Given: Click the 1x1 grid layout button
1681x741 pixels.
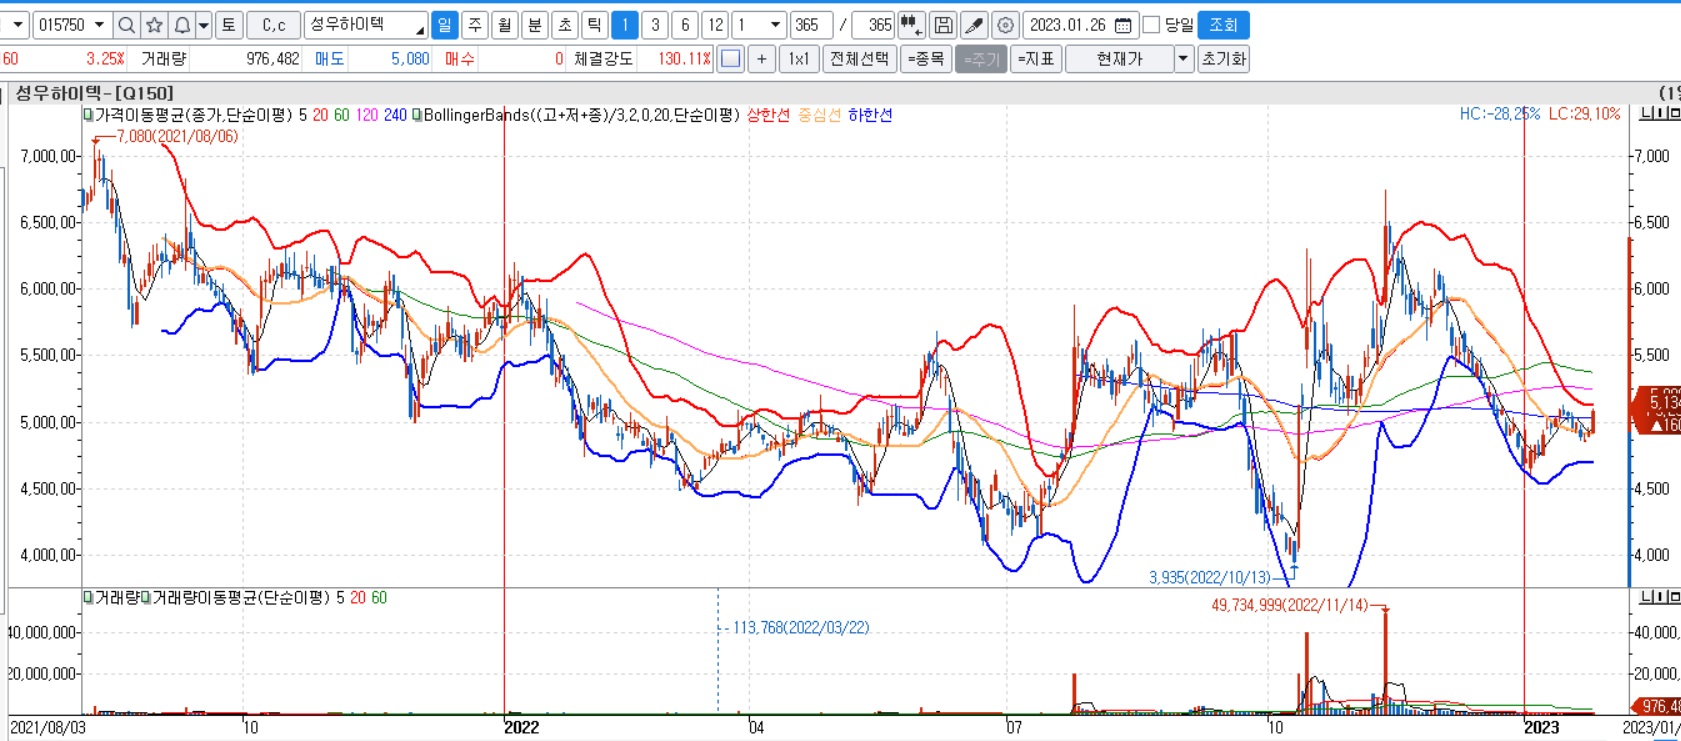Looking at the screenshot, I should click(x=799, y=59).
